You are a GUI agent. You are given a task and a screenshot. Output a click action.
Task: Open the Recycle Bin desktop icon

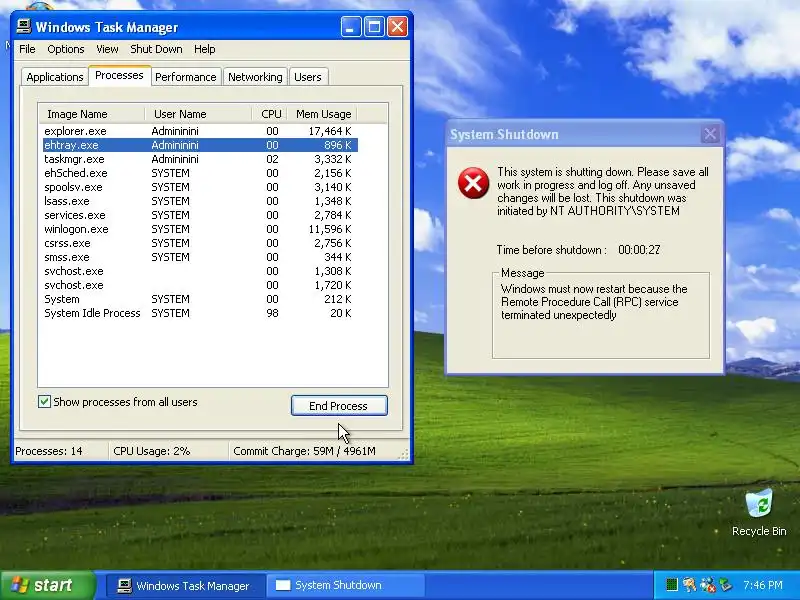click(759, 512)
